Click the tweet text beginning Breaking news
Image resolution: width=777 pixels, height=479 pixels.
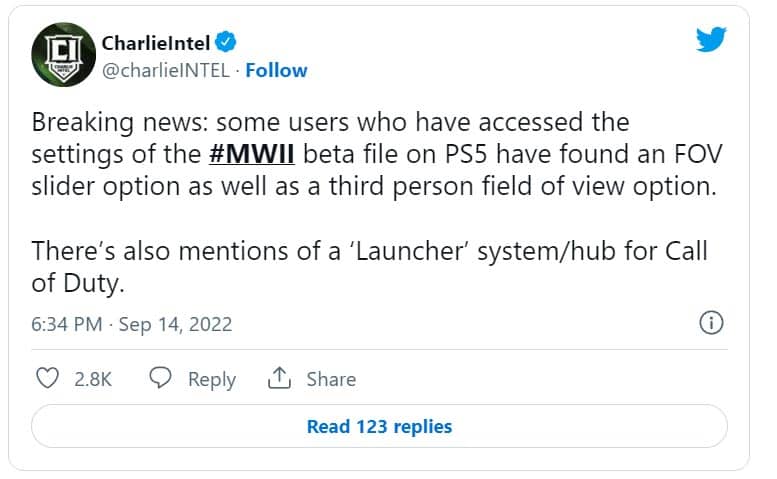coord(330,123)
